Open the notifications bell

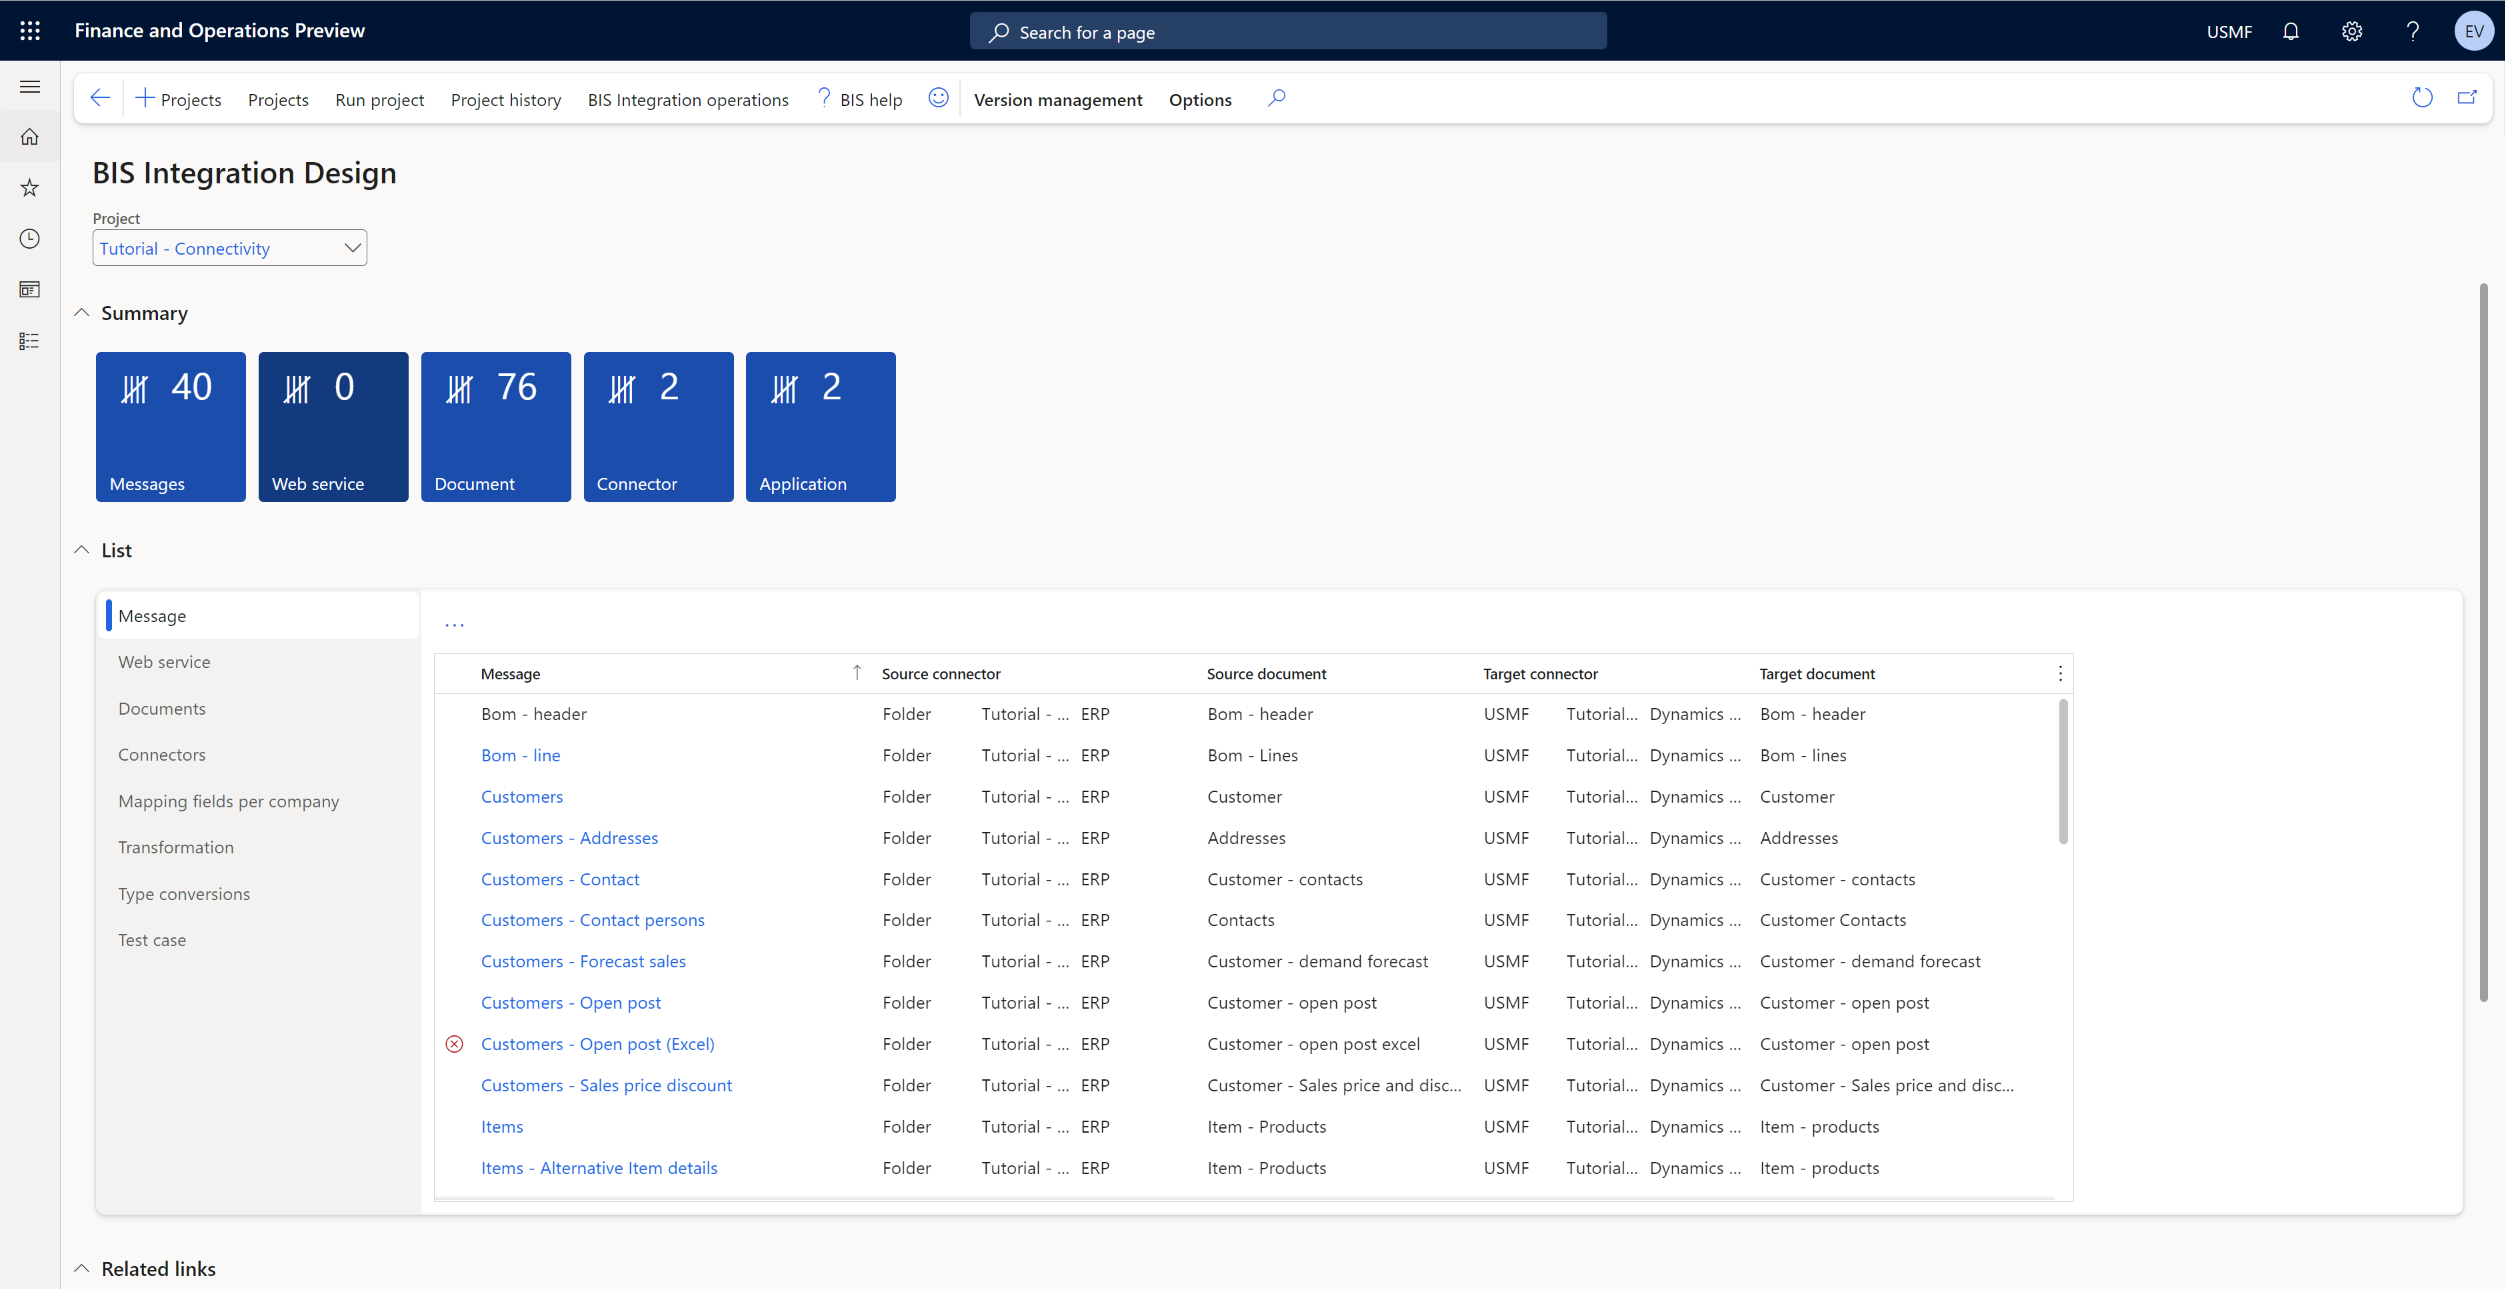click(x=2291, y=31)
